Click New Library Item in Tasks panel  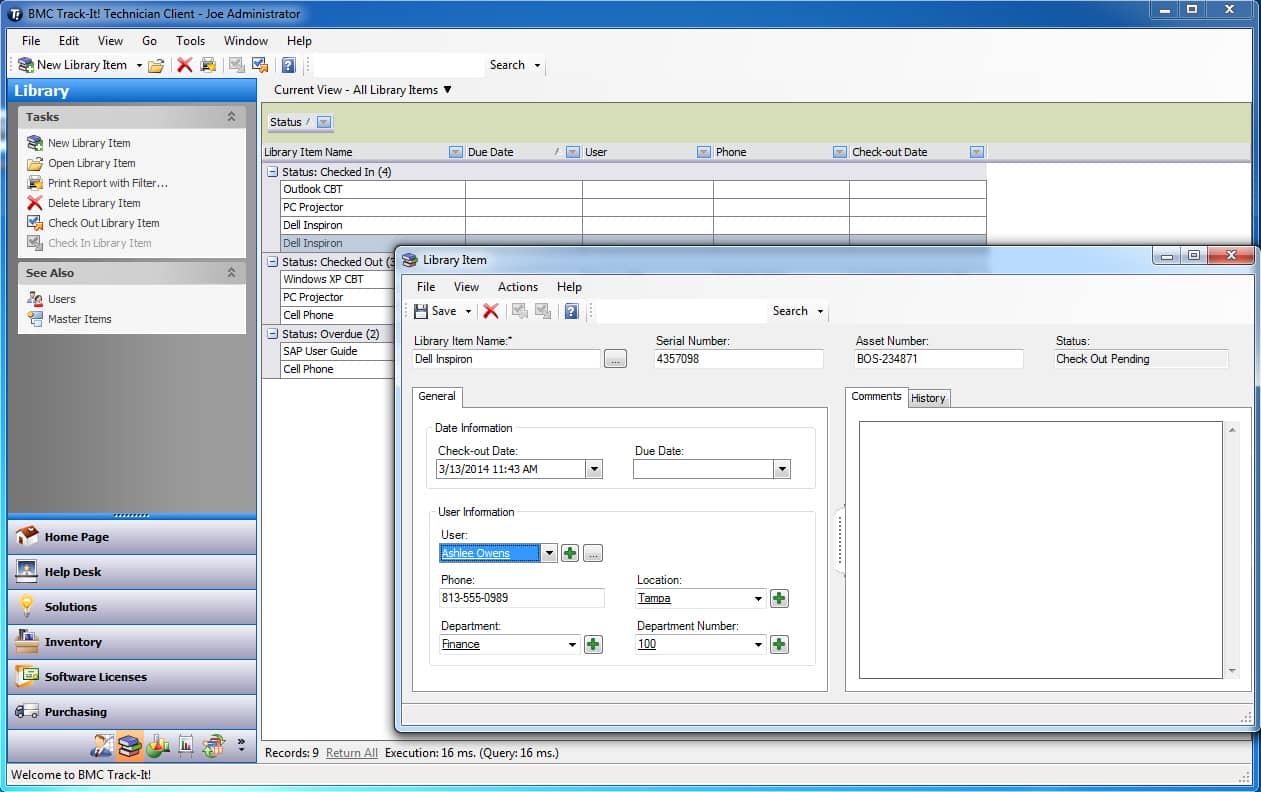coord(89,143)
